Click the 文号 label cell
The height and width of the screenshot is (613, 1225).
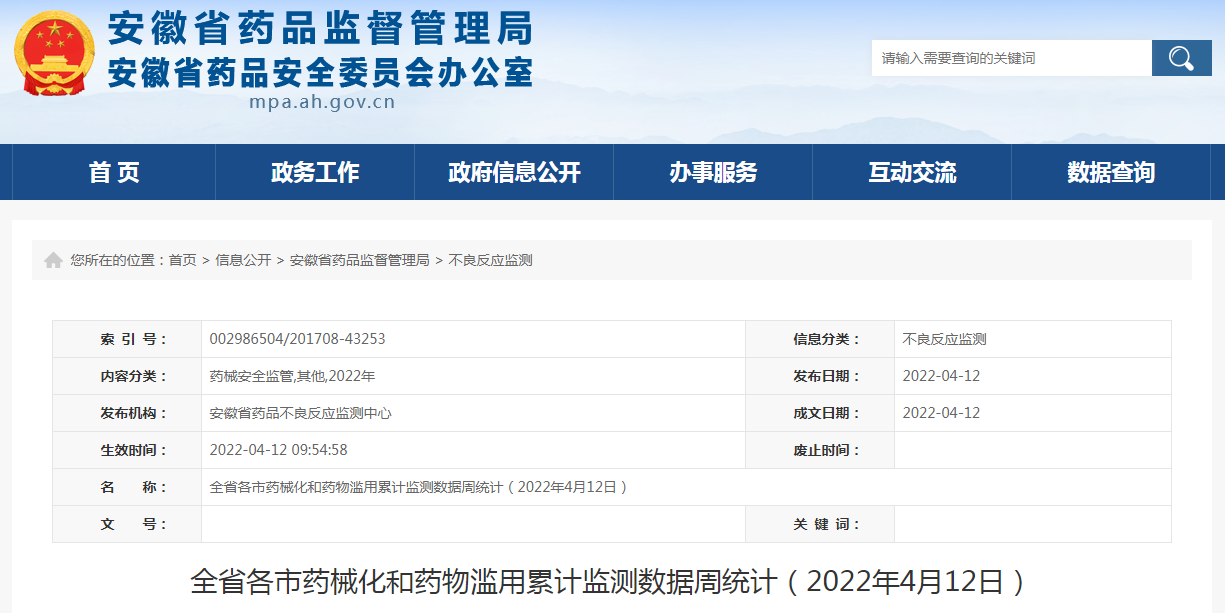[x=127, y=524]
